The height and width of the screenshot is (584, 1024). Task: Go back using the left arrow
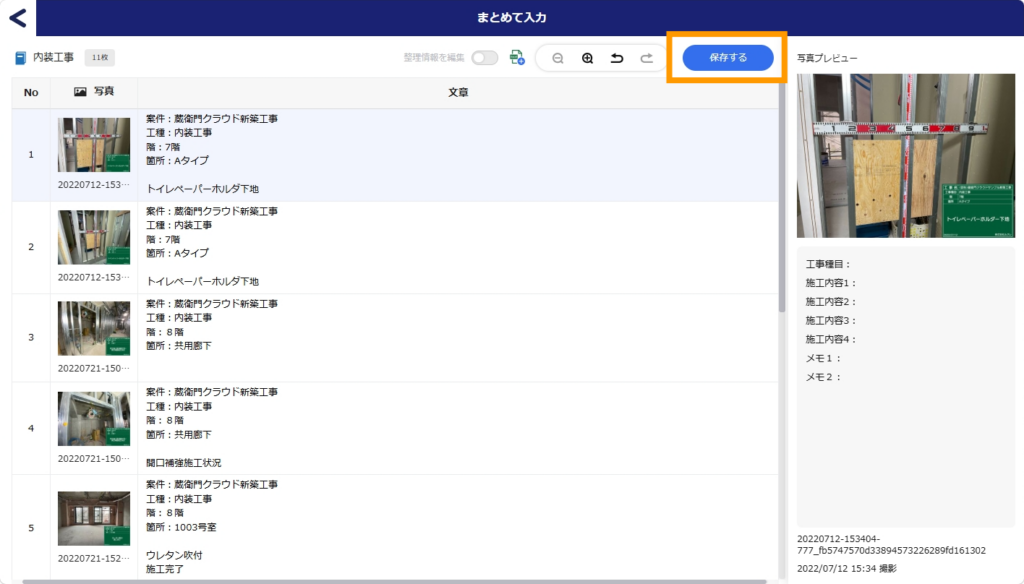[18, 18]
